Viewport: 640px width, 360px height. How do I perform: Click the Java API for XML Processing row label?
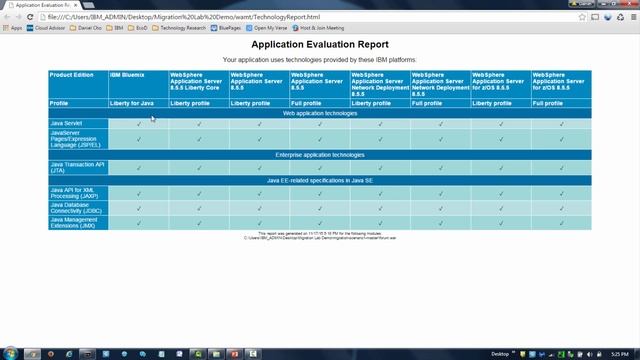pyautogui.click(x=78, y=193)
